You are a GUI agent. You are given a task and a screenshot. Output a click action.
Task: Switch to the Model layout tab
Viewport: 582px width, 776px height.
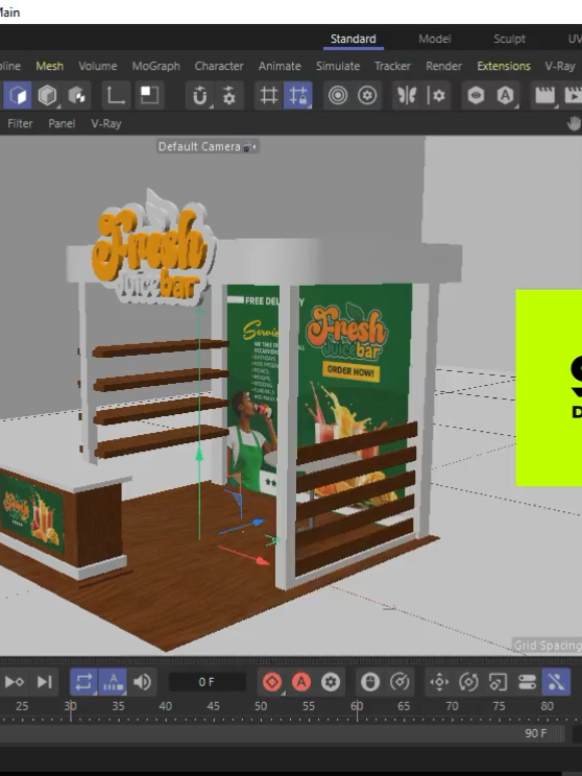tap(435, 39)
